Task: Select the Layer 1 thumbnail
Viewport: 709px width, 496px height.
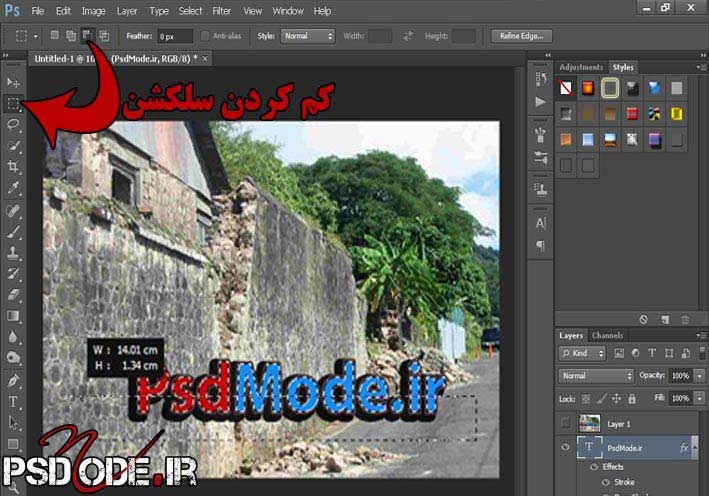Action: tap(590, 423)
